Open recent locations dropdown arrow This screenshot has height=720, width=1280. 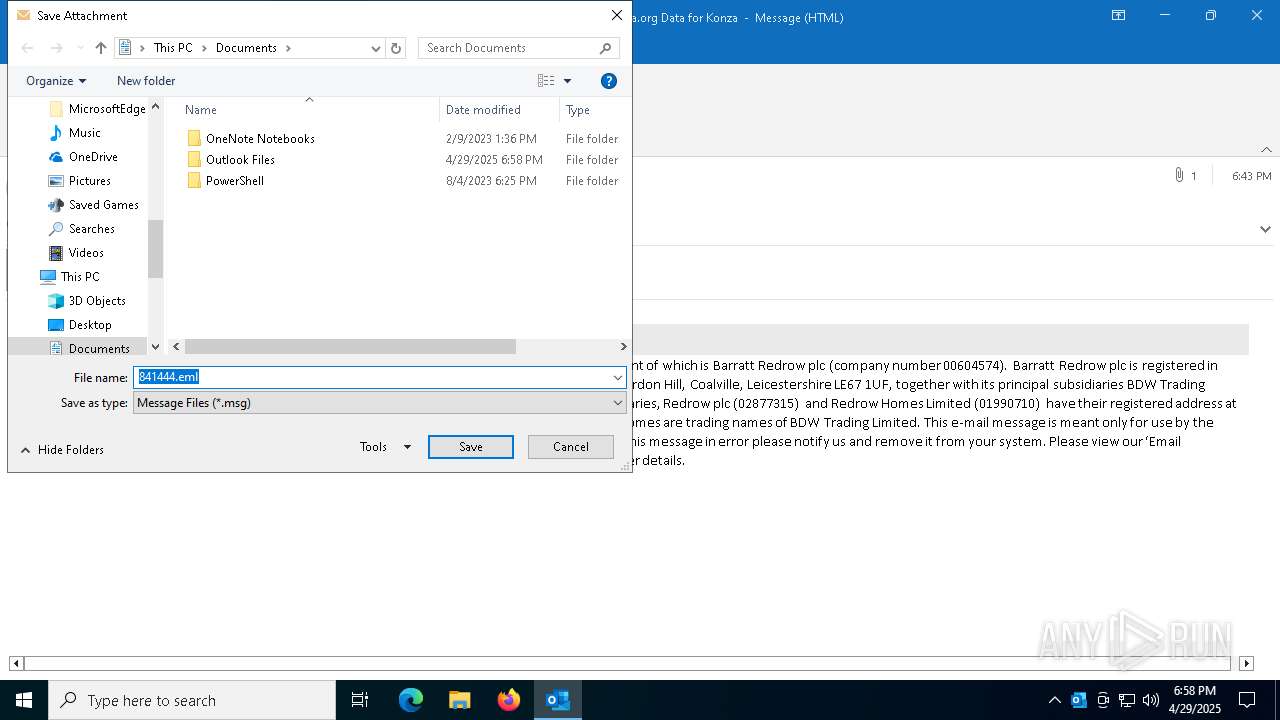click(81, 48)
